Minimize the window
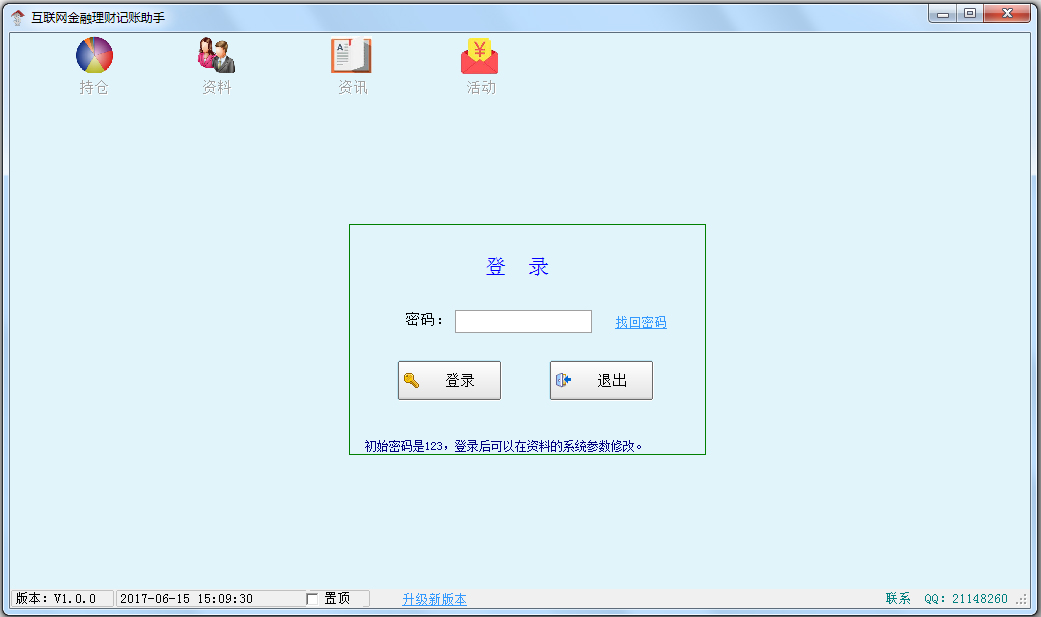Image resolution: width=1041 pixels, height=617 pixels. [x=943, y=13]
